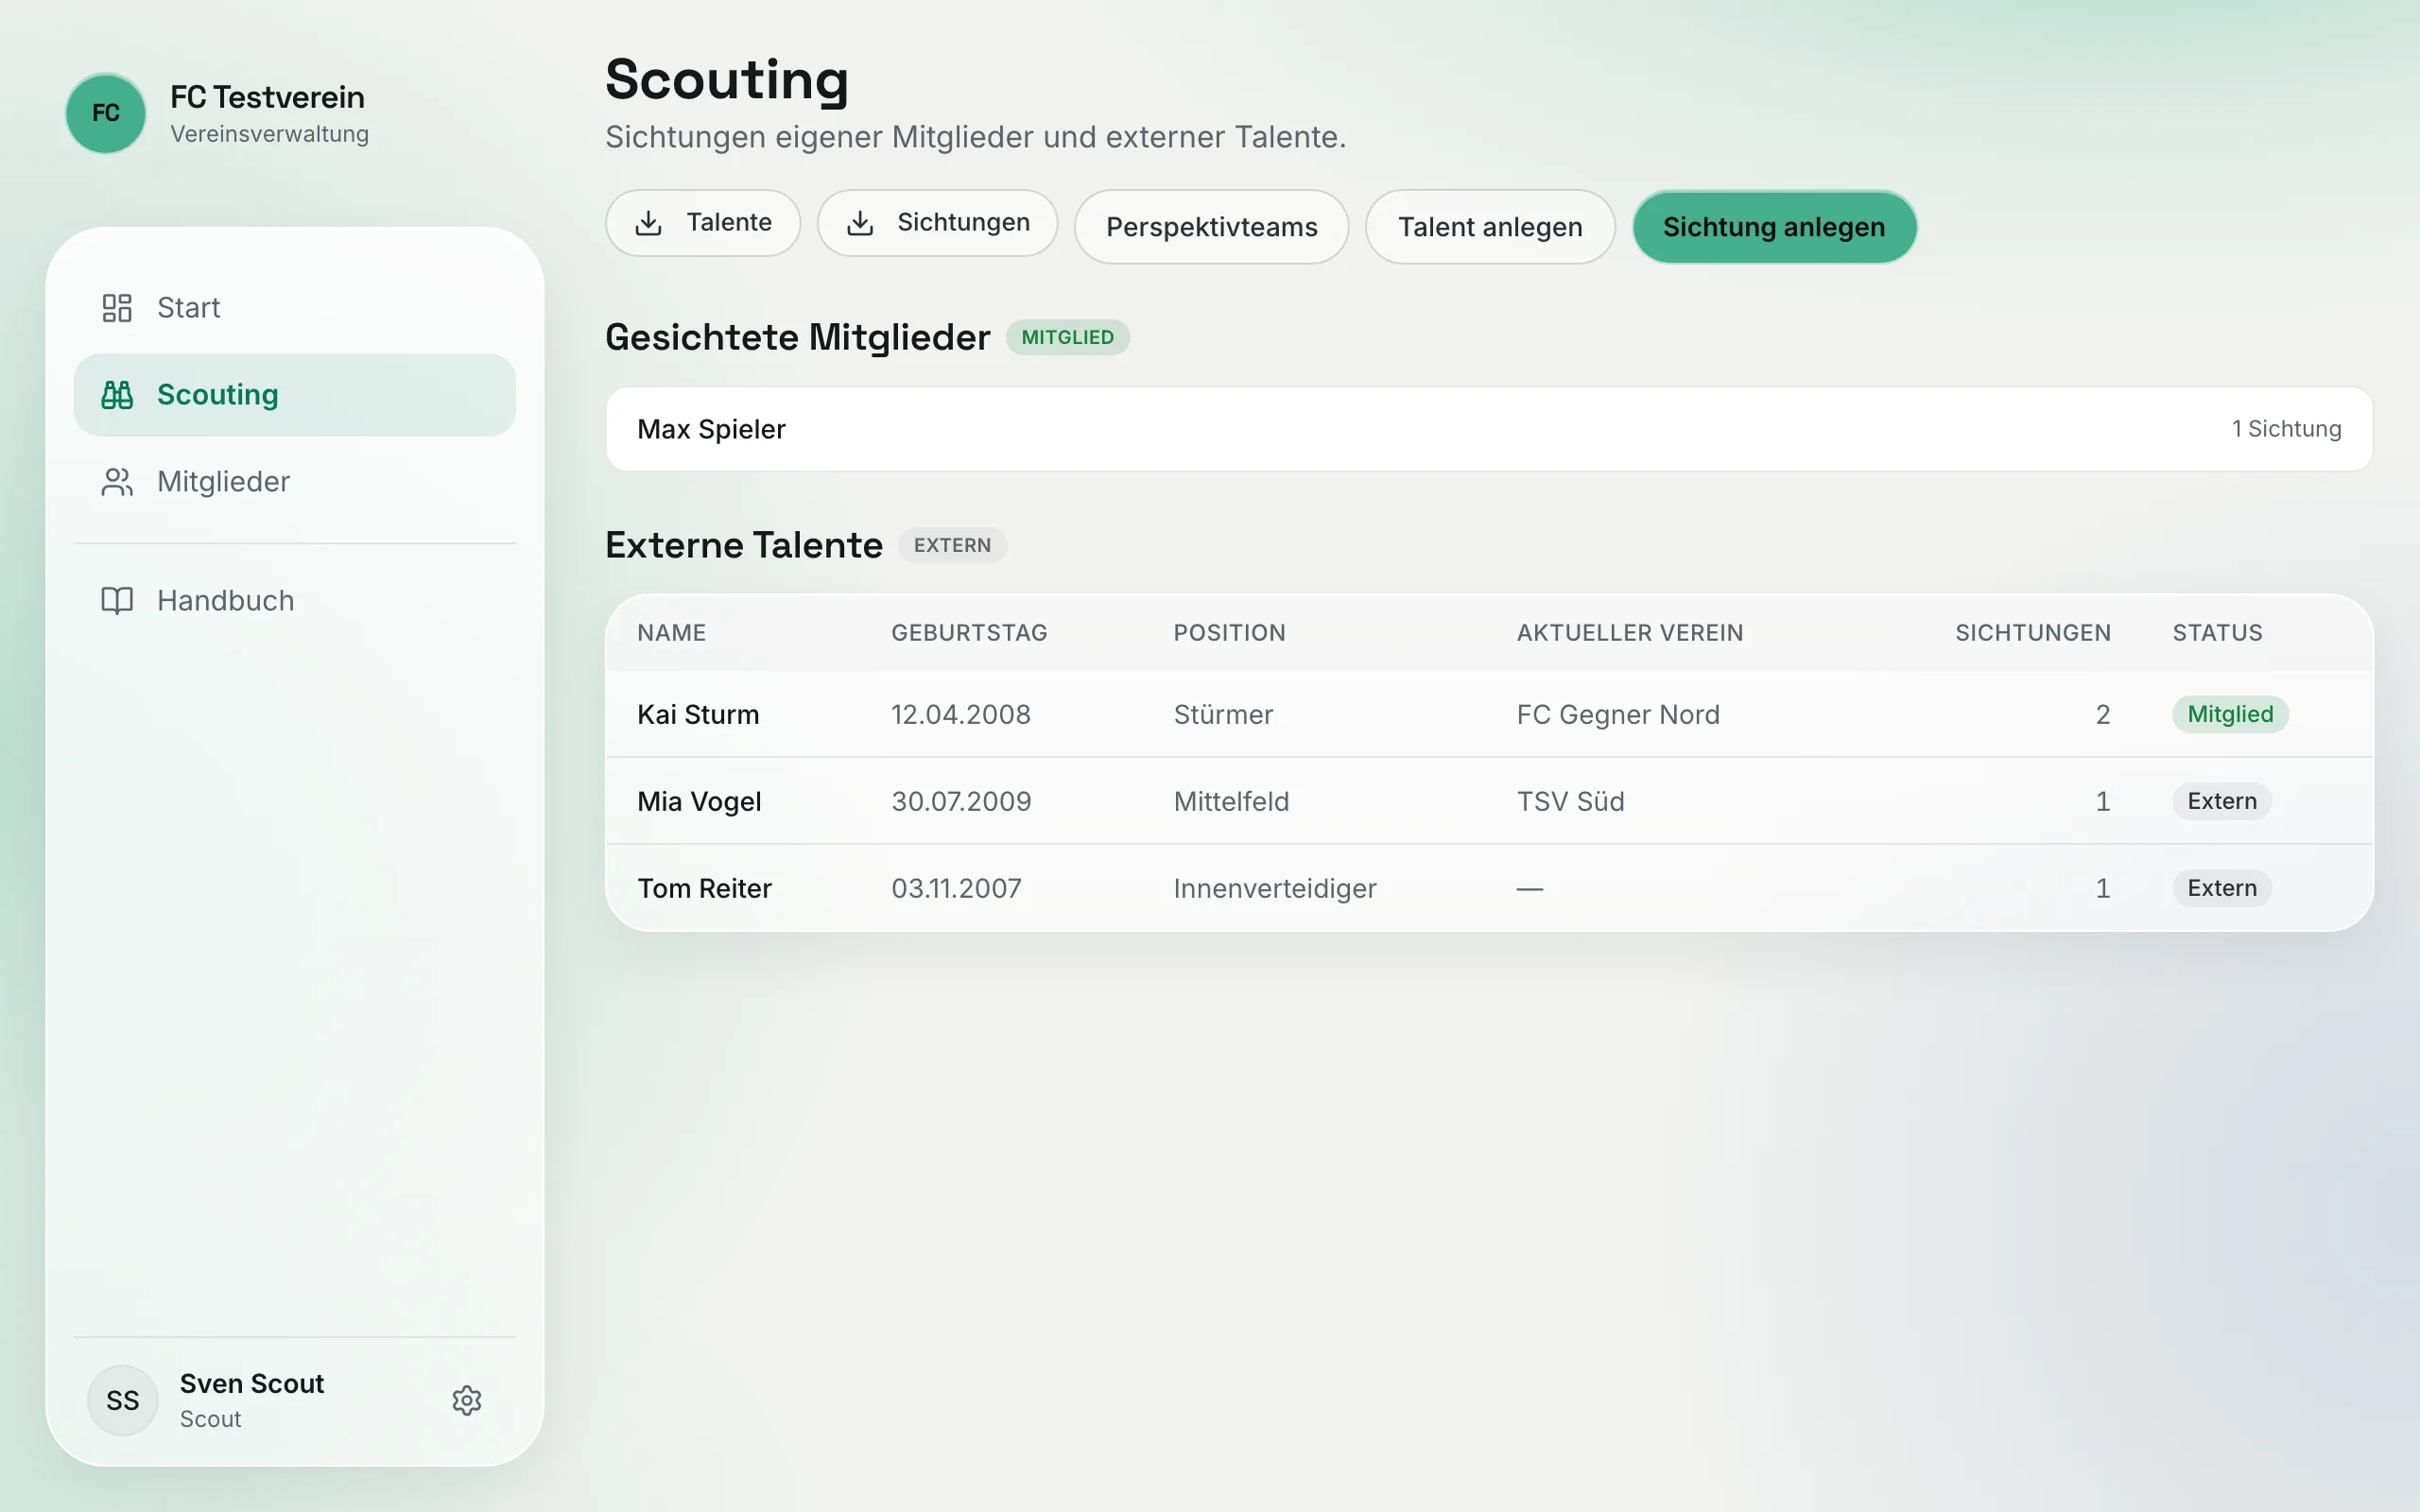The image size is (2420, 1512).
Task: Click 1 Sichtung count for Max Spieler
Action: tap(2286, 429)
